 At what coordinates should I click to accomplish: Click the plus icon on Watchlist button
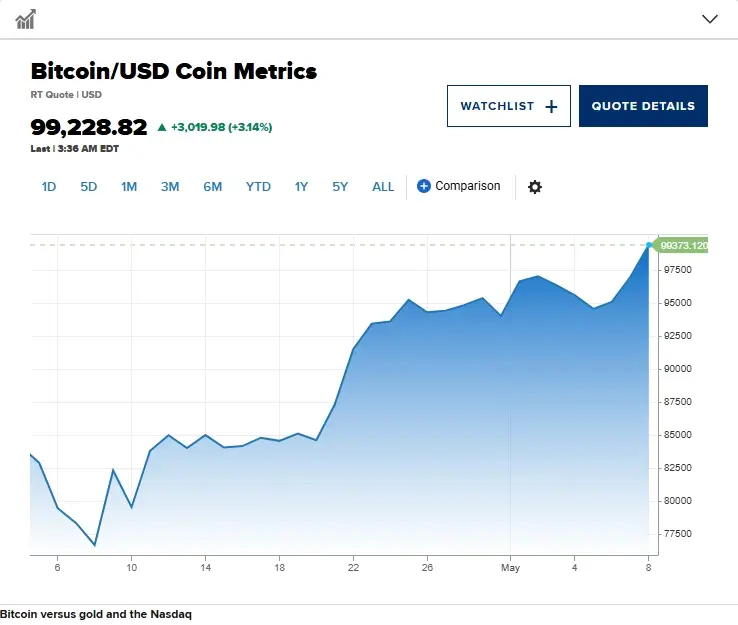click(551, 106)
